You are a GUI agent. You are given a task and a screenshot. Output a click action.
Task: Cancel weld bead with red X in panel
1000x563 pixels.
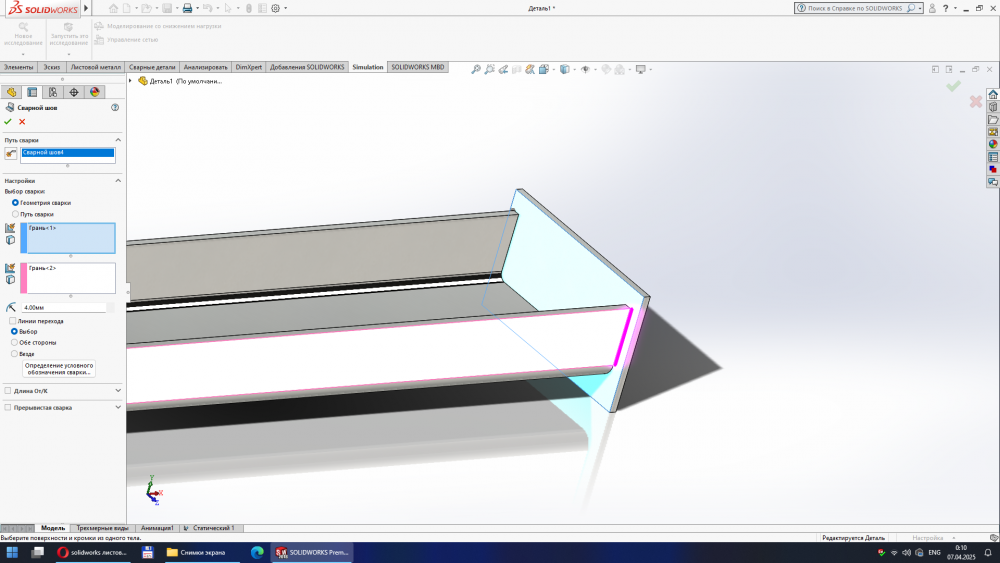22,121
